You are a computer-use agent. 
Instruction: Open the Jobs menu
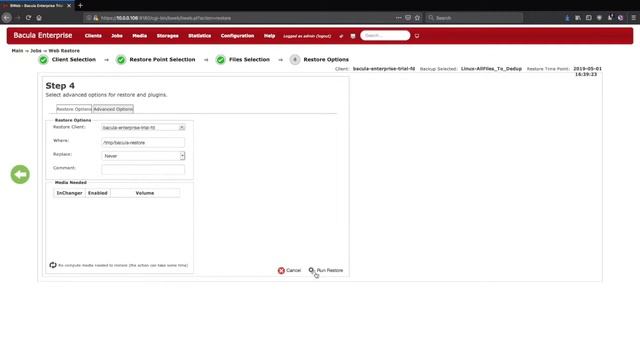117,36
